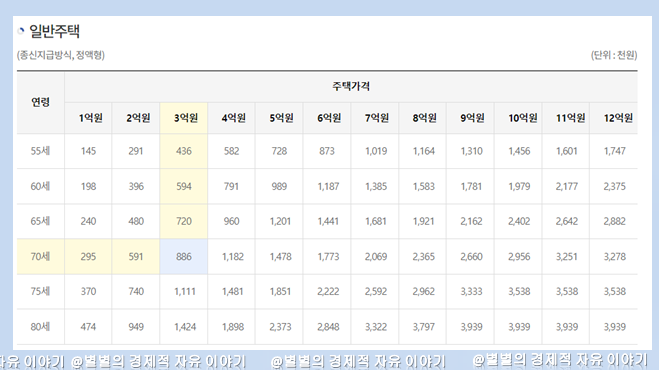Click the cell with value 2,222

[x=327, y=291]
